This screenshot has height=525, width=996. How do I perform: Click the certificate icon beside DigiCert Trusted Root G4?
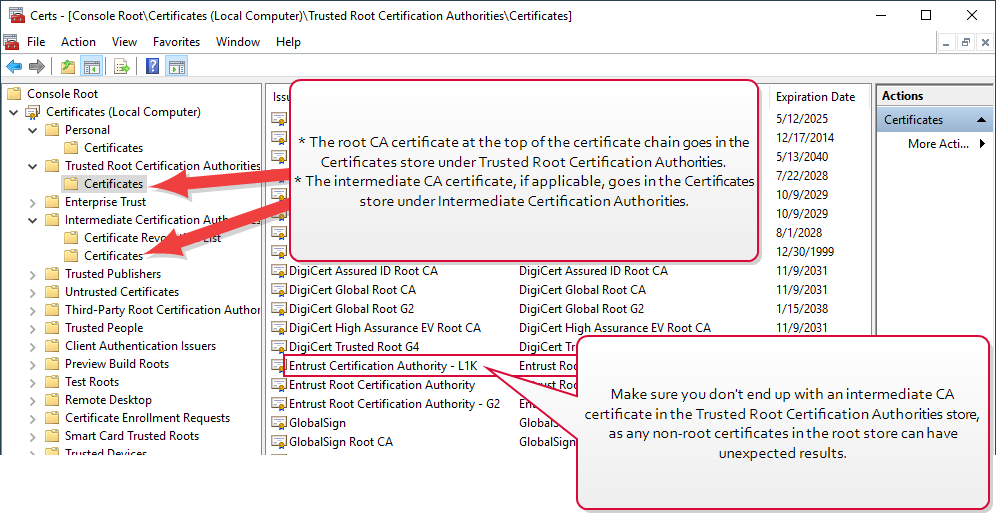pyautogui.click(x=279, y=347)
